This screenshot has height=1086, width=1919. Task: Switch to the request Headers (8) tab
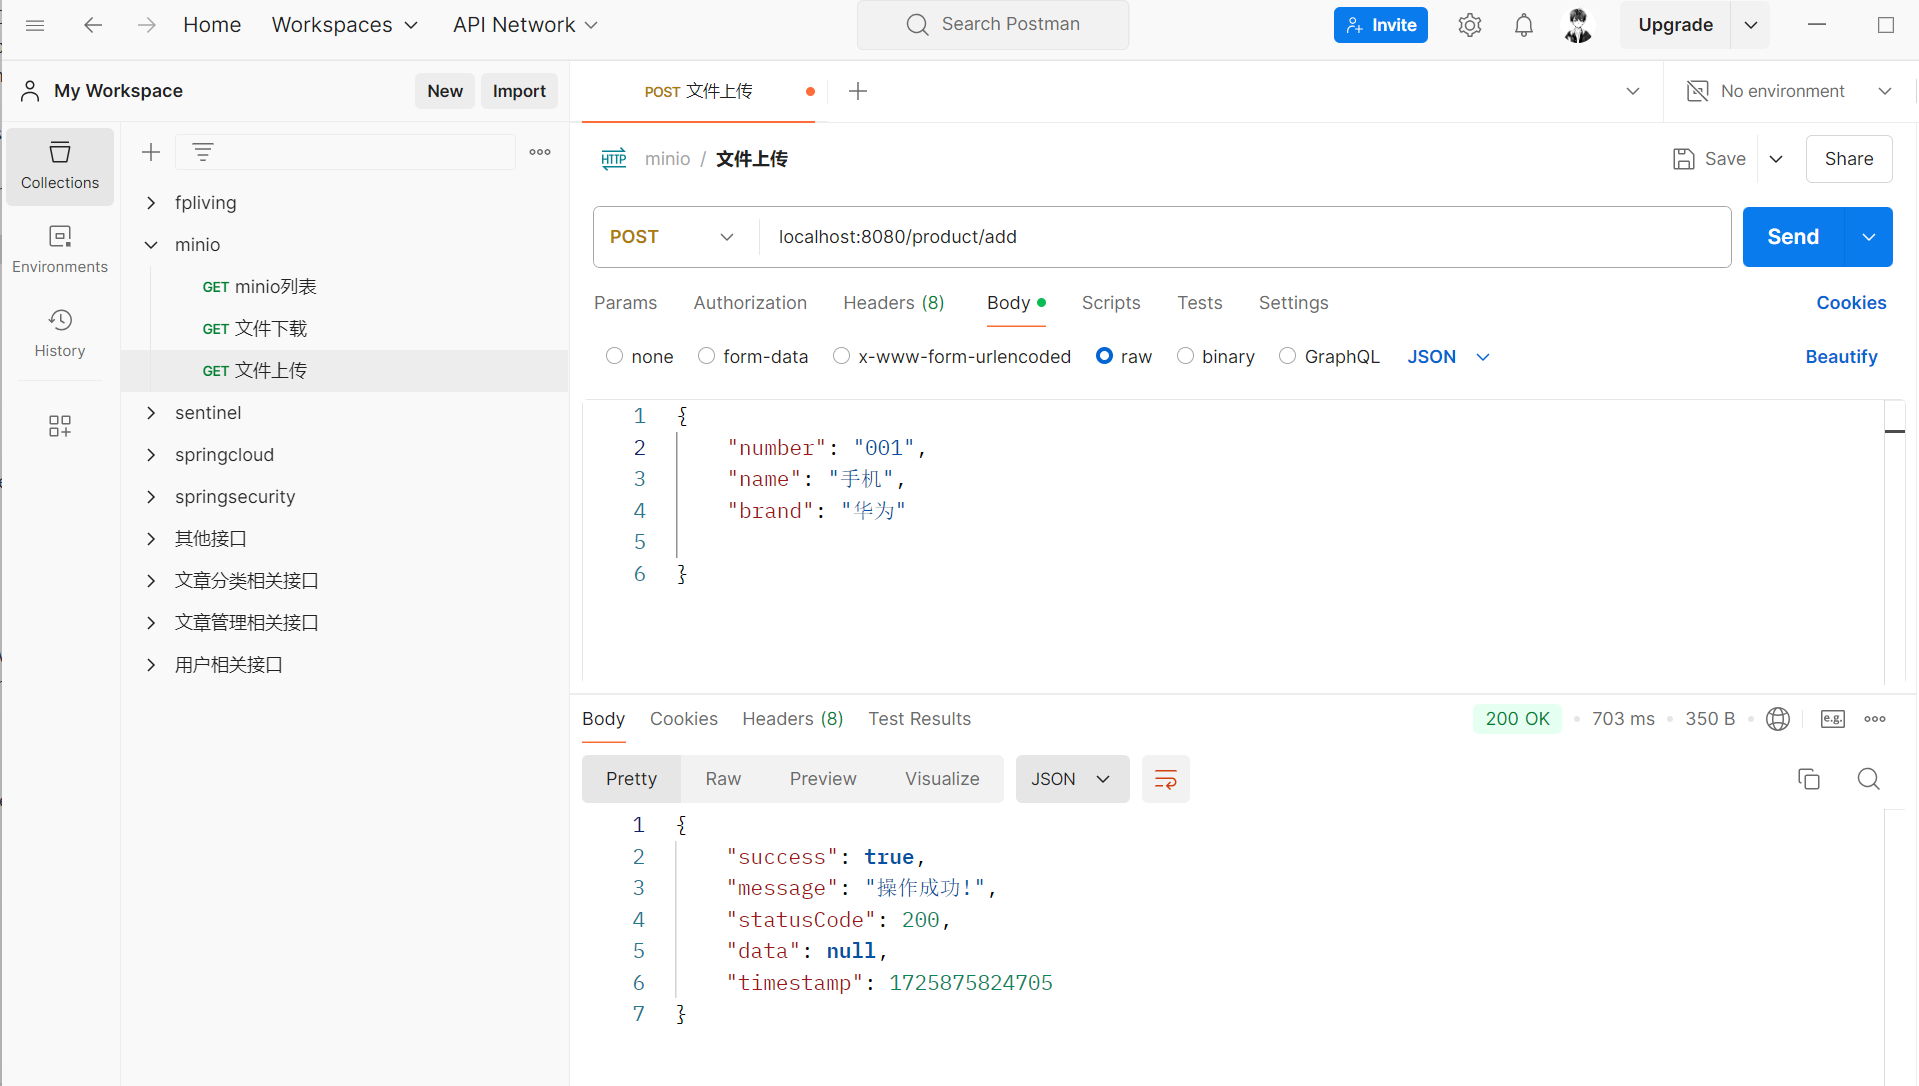894,303
